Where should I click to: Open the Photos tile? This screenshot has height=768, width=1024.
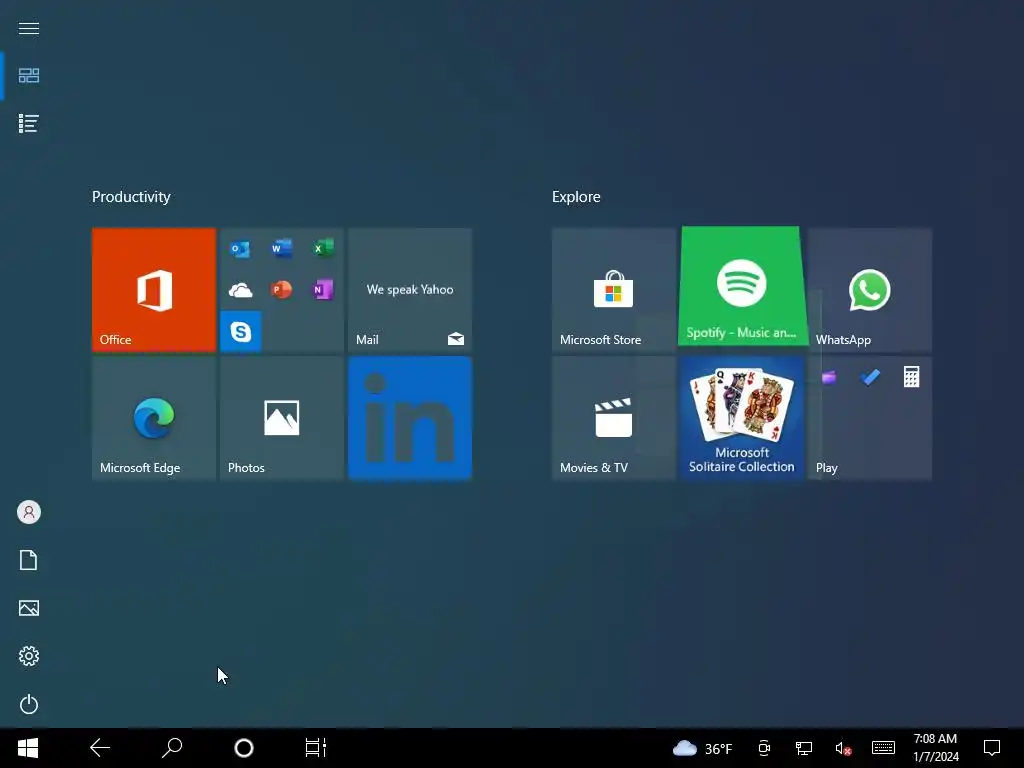click(281, 418)
